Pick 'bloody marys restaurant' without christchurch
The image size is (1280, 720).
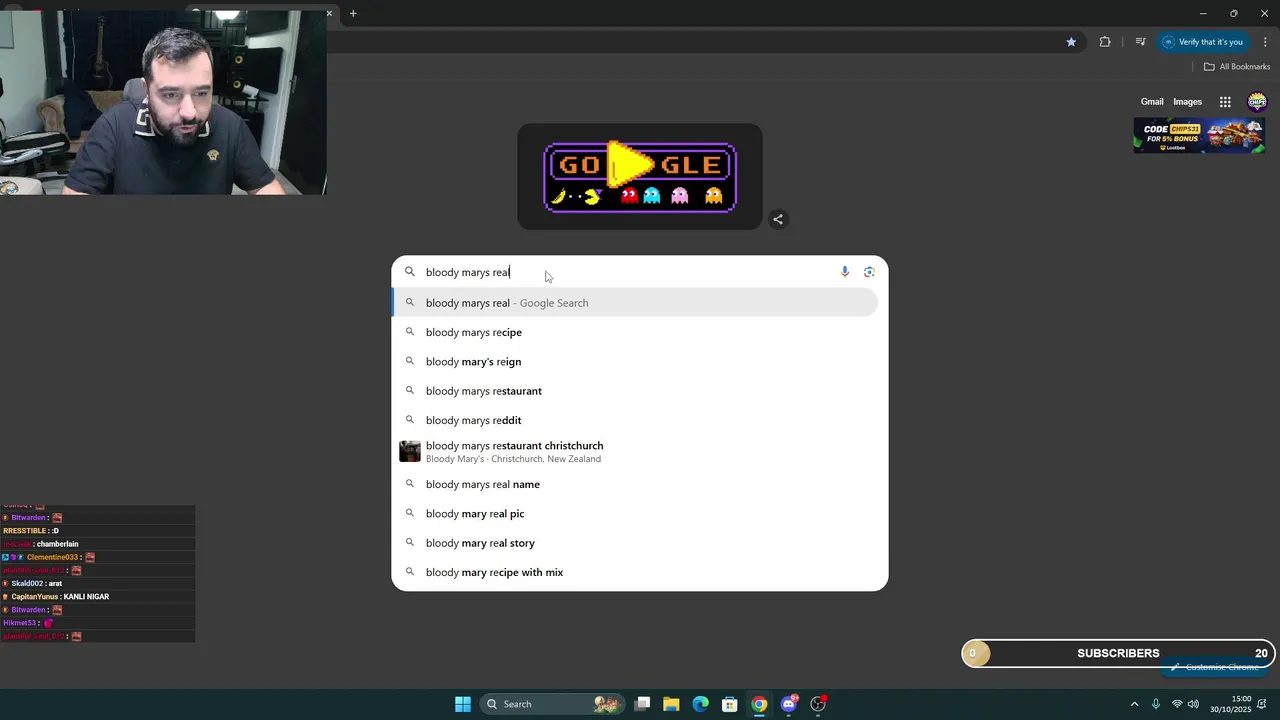click(x=635, y=391)
